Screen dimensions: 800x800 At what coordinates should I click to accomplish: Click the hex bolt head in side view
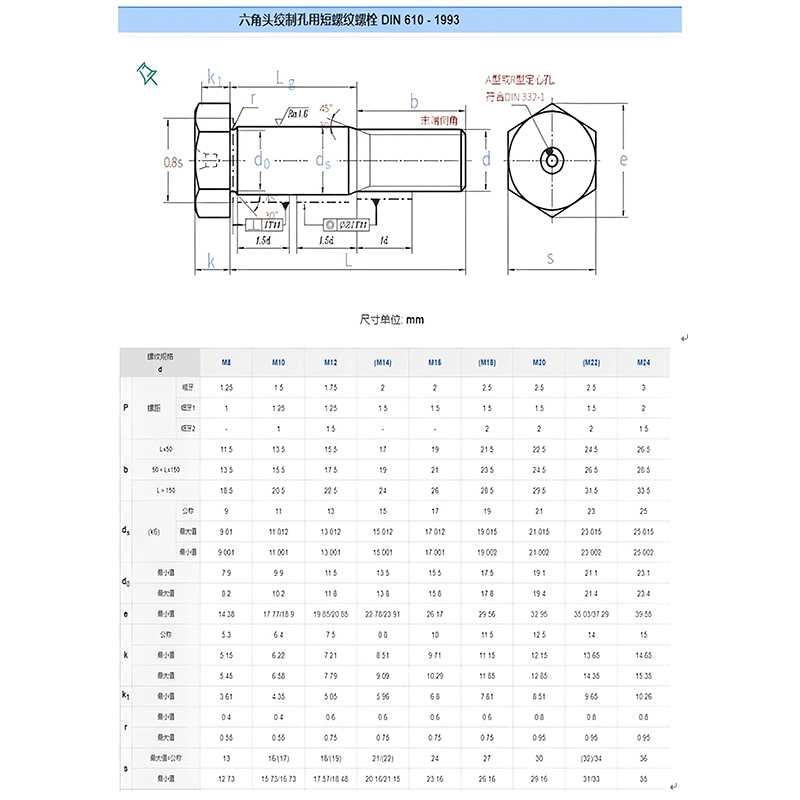pos(213,160)
